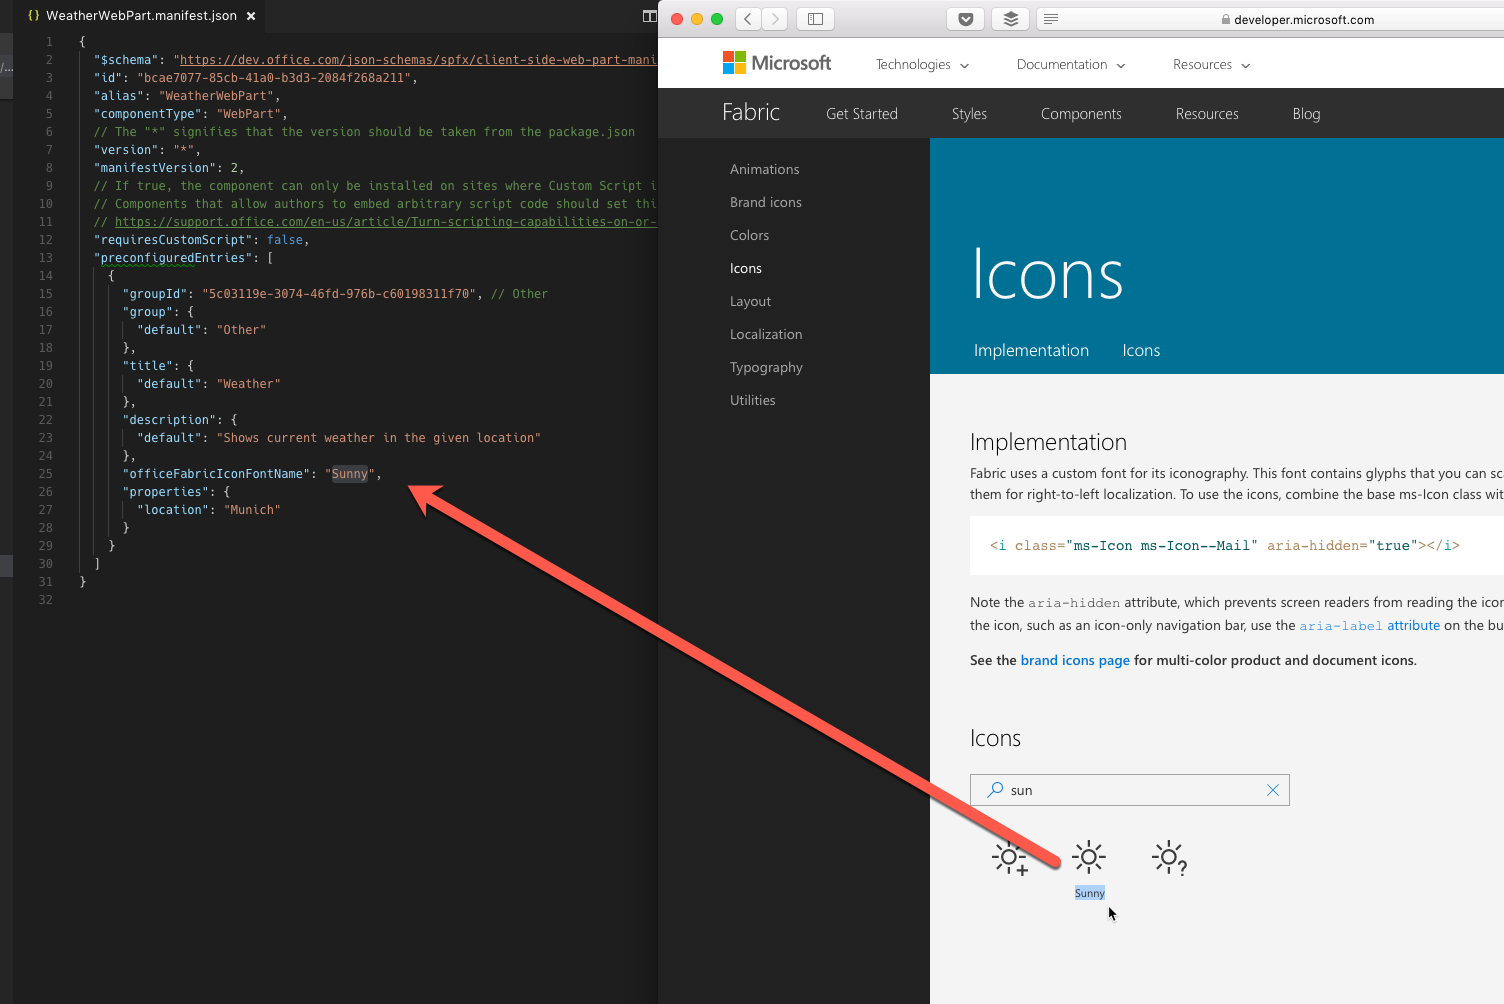The image size is (1504, 1004).
Task: Navigate to Typography in the Fabric sidebar
Action: tap(766, 367)
